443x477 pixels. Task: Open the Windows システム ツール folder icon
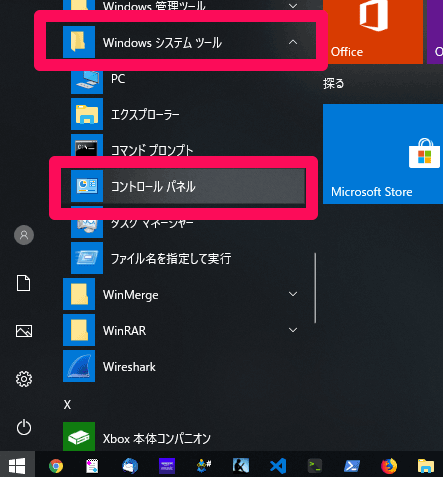(x=79, y=42)
